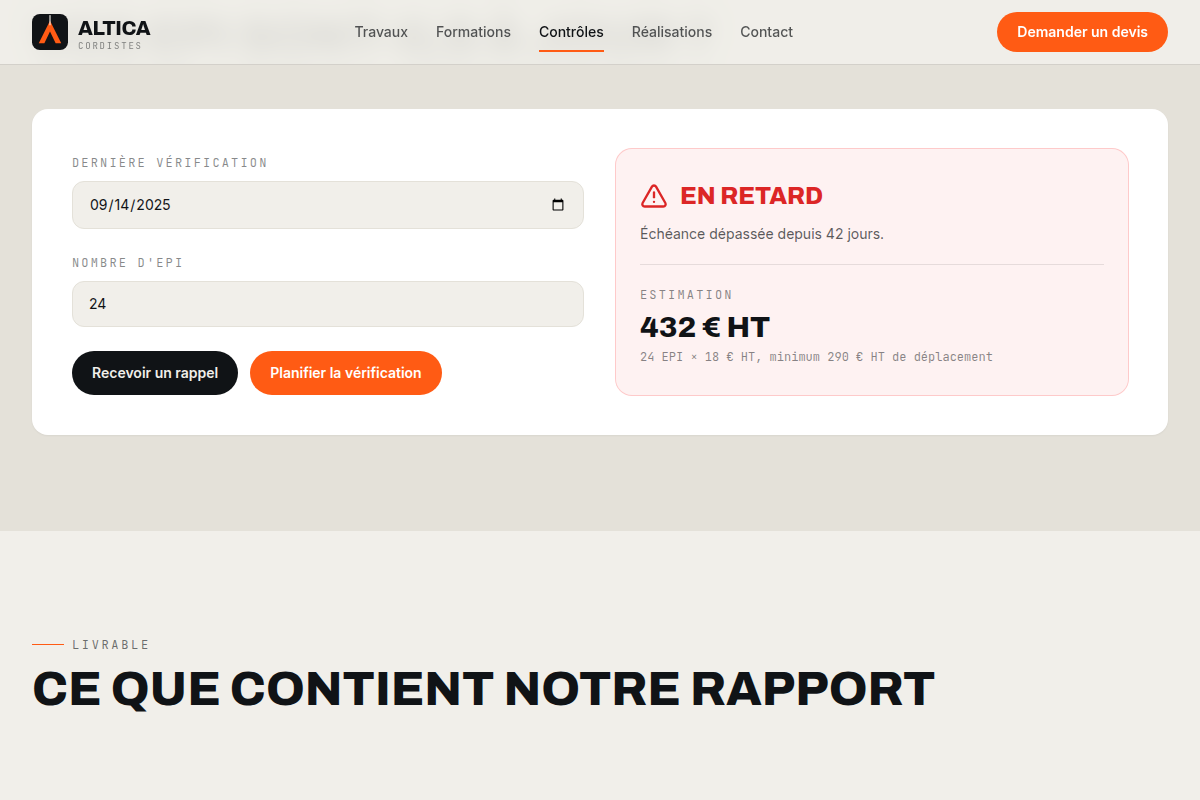This screenshot has height=800, width=1200.
Task: Click the Altica logo icon
Action: (50, 32)
